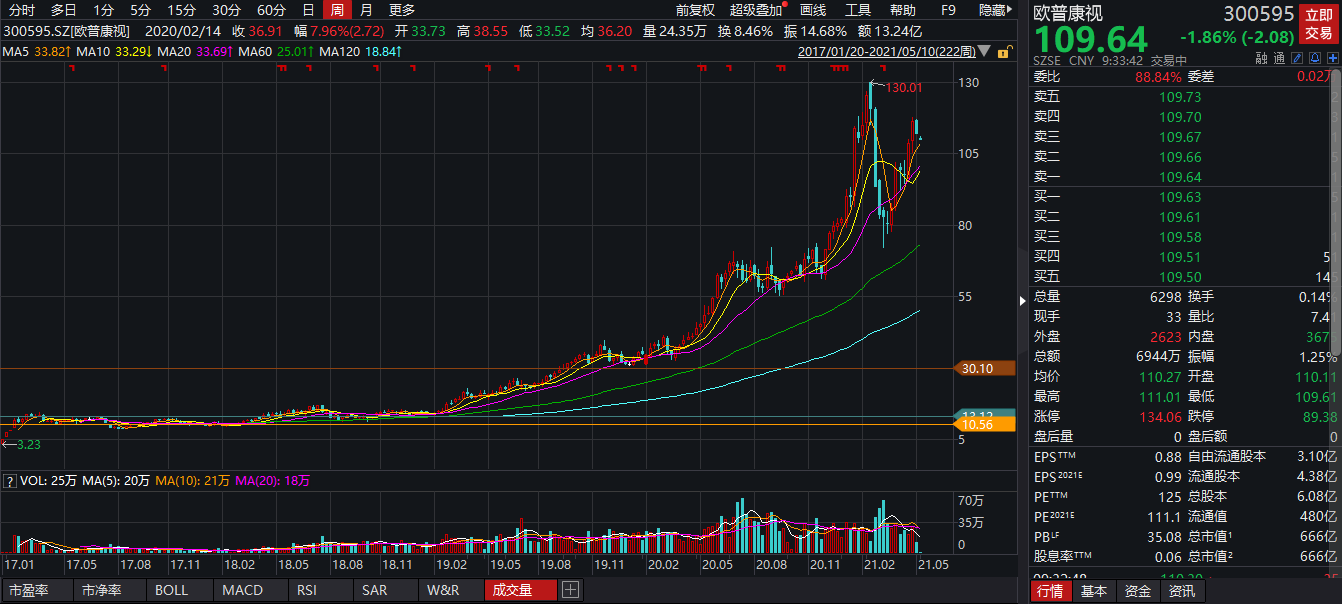The image size is (1342, 604).
Task: Toggle the 周 weekly period button
Action: (x=338, y=10)
